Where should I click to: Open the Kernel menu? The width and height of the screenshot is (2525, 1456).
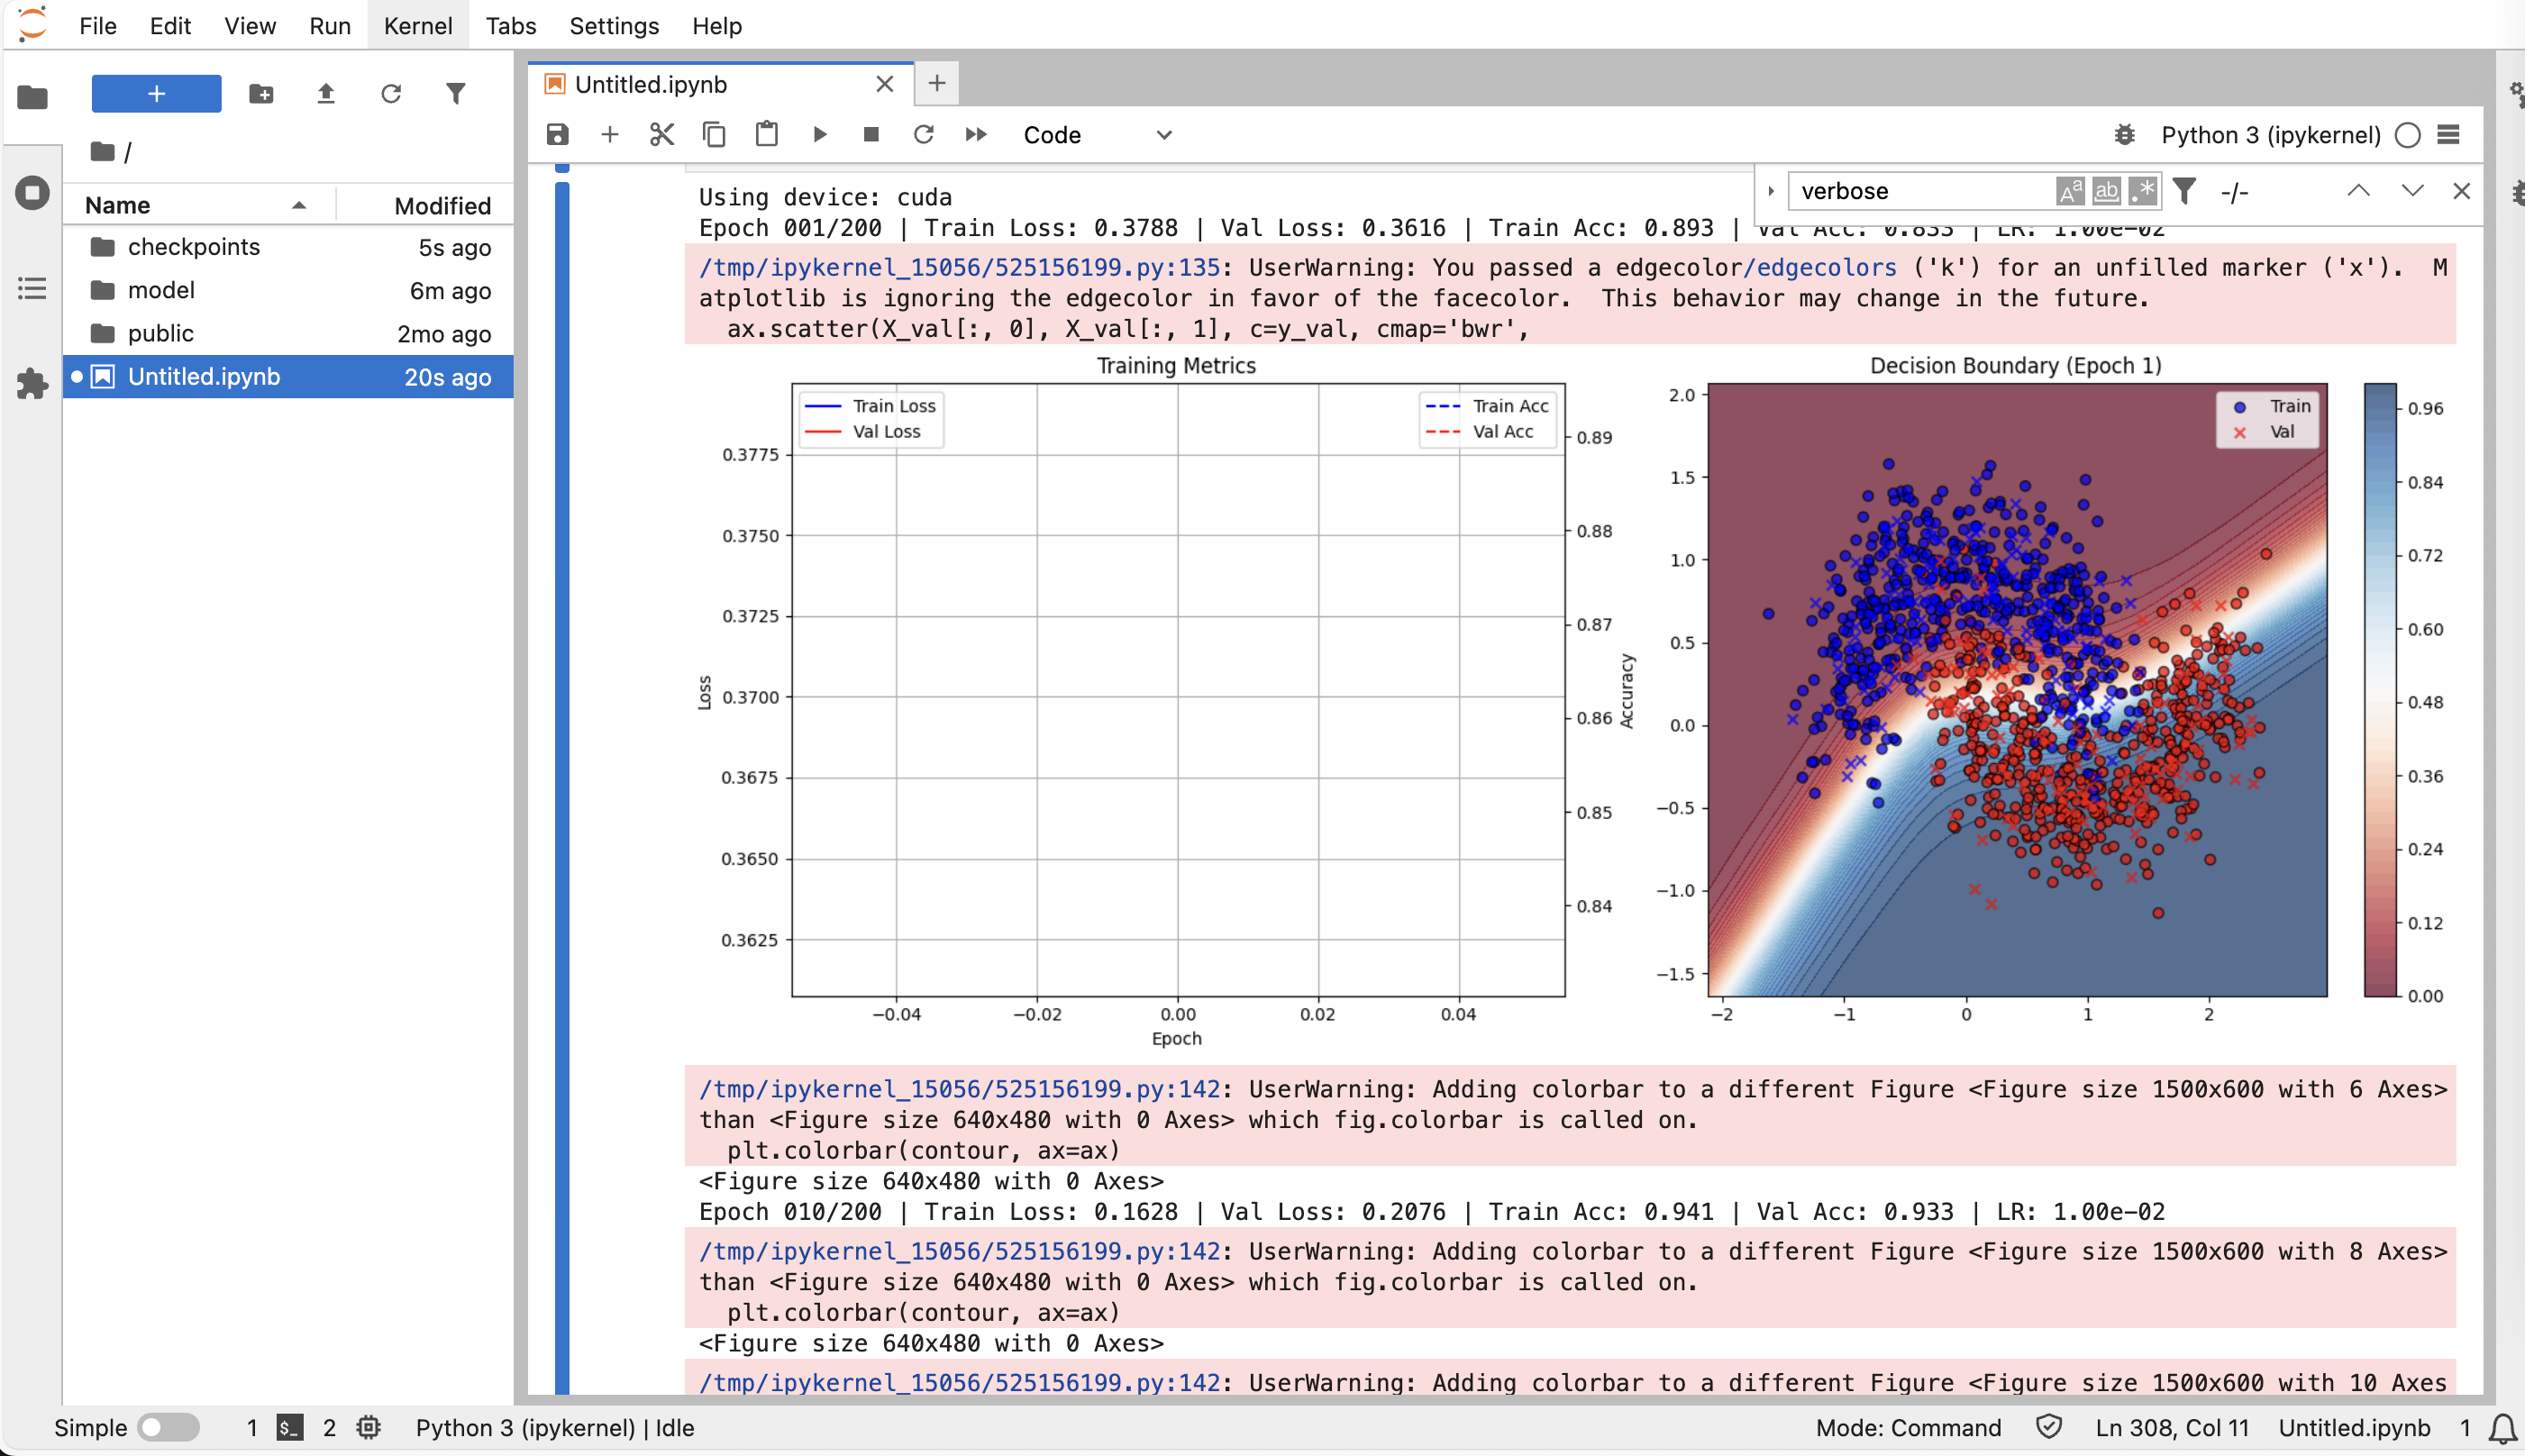pos(417,26)
